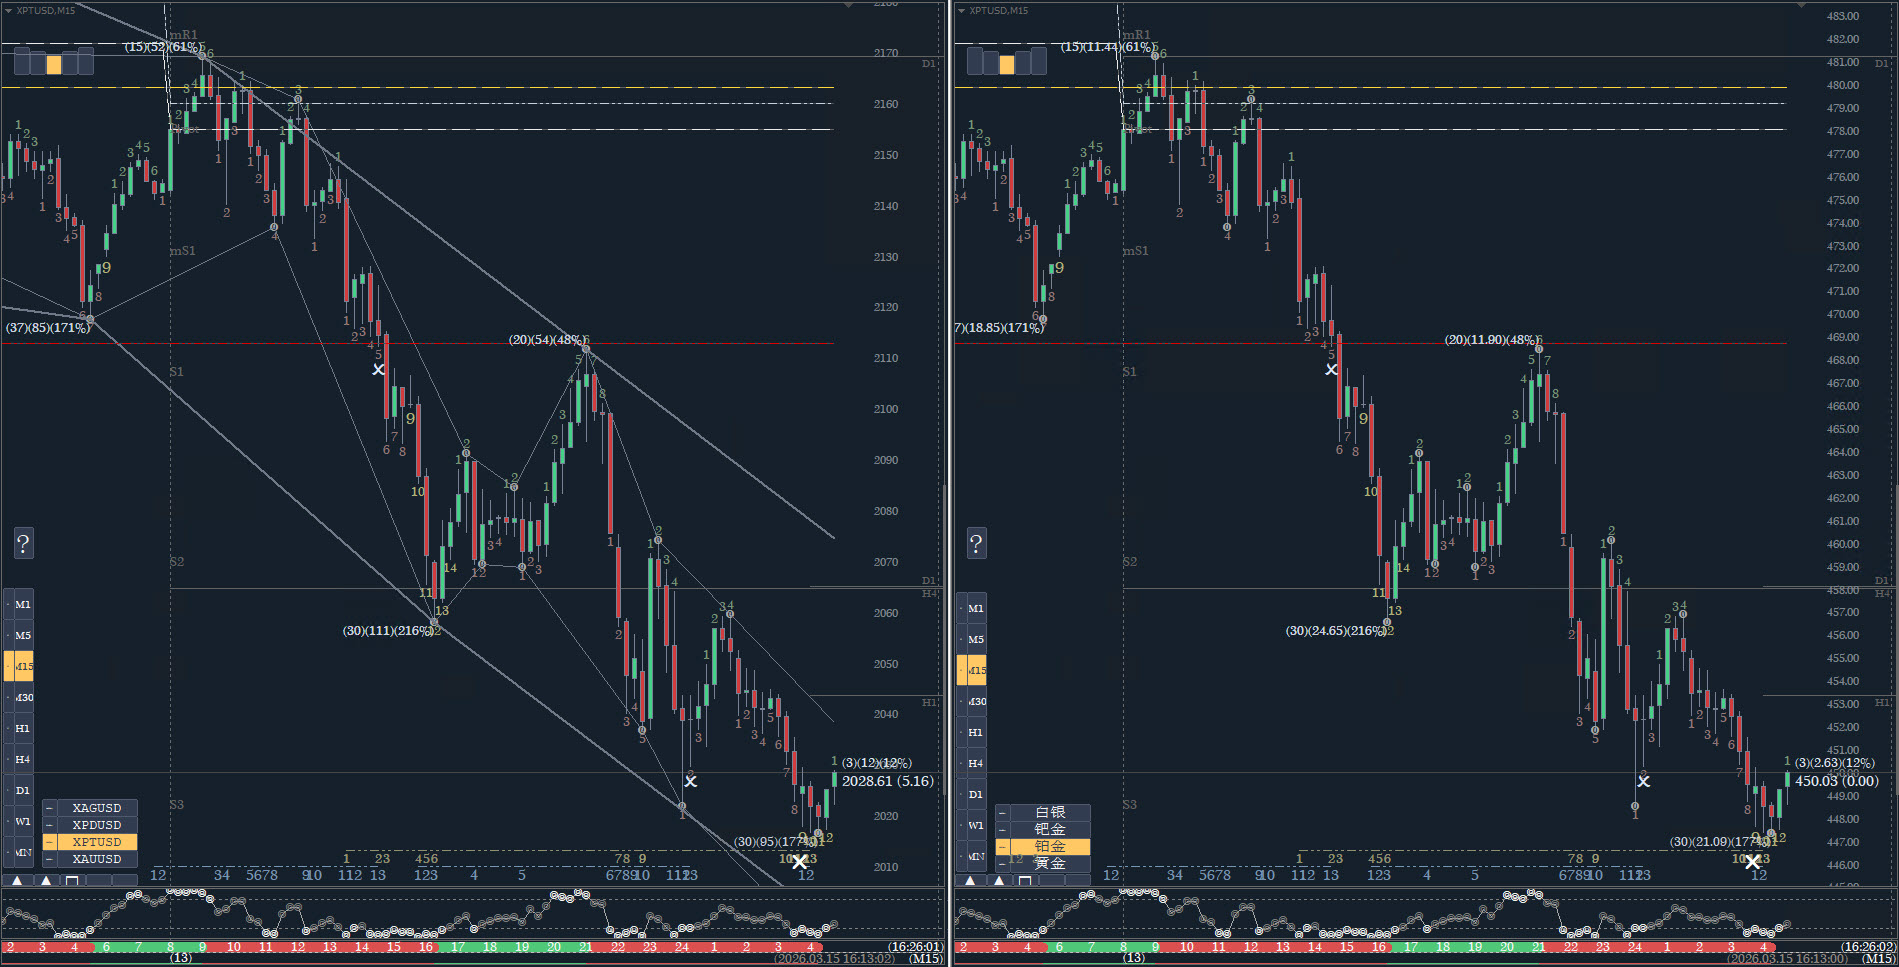
Task: Click the (16:26:02) clock text under right chart
Action: (x=1868, y=947)
